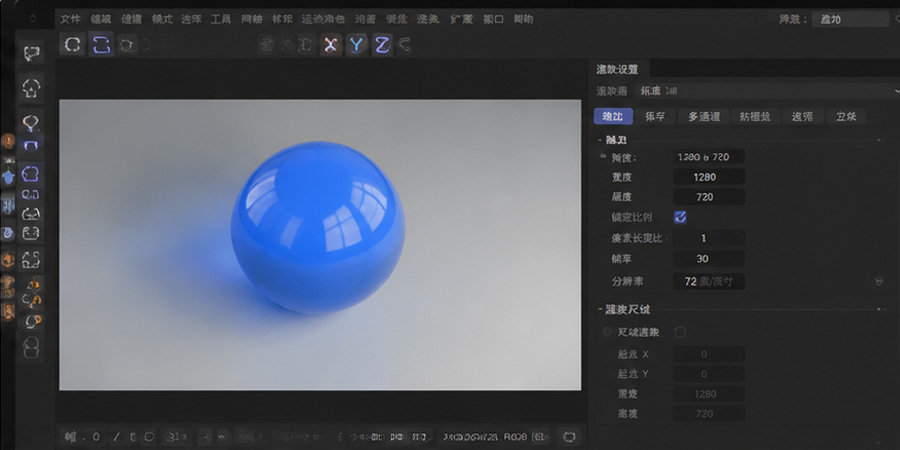Click the current frame field showing 0 in timeline
This screenshot has width=900, height=450.
96,437
